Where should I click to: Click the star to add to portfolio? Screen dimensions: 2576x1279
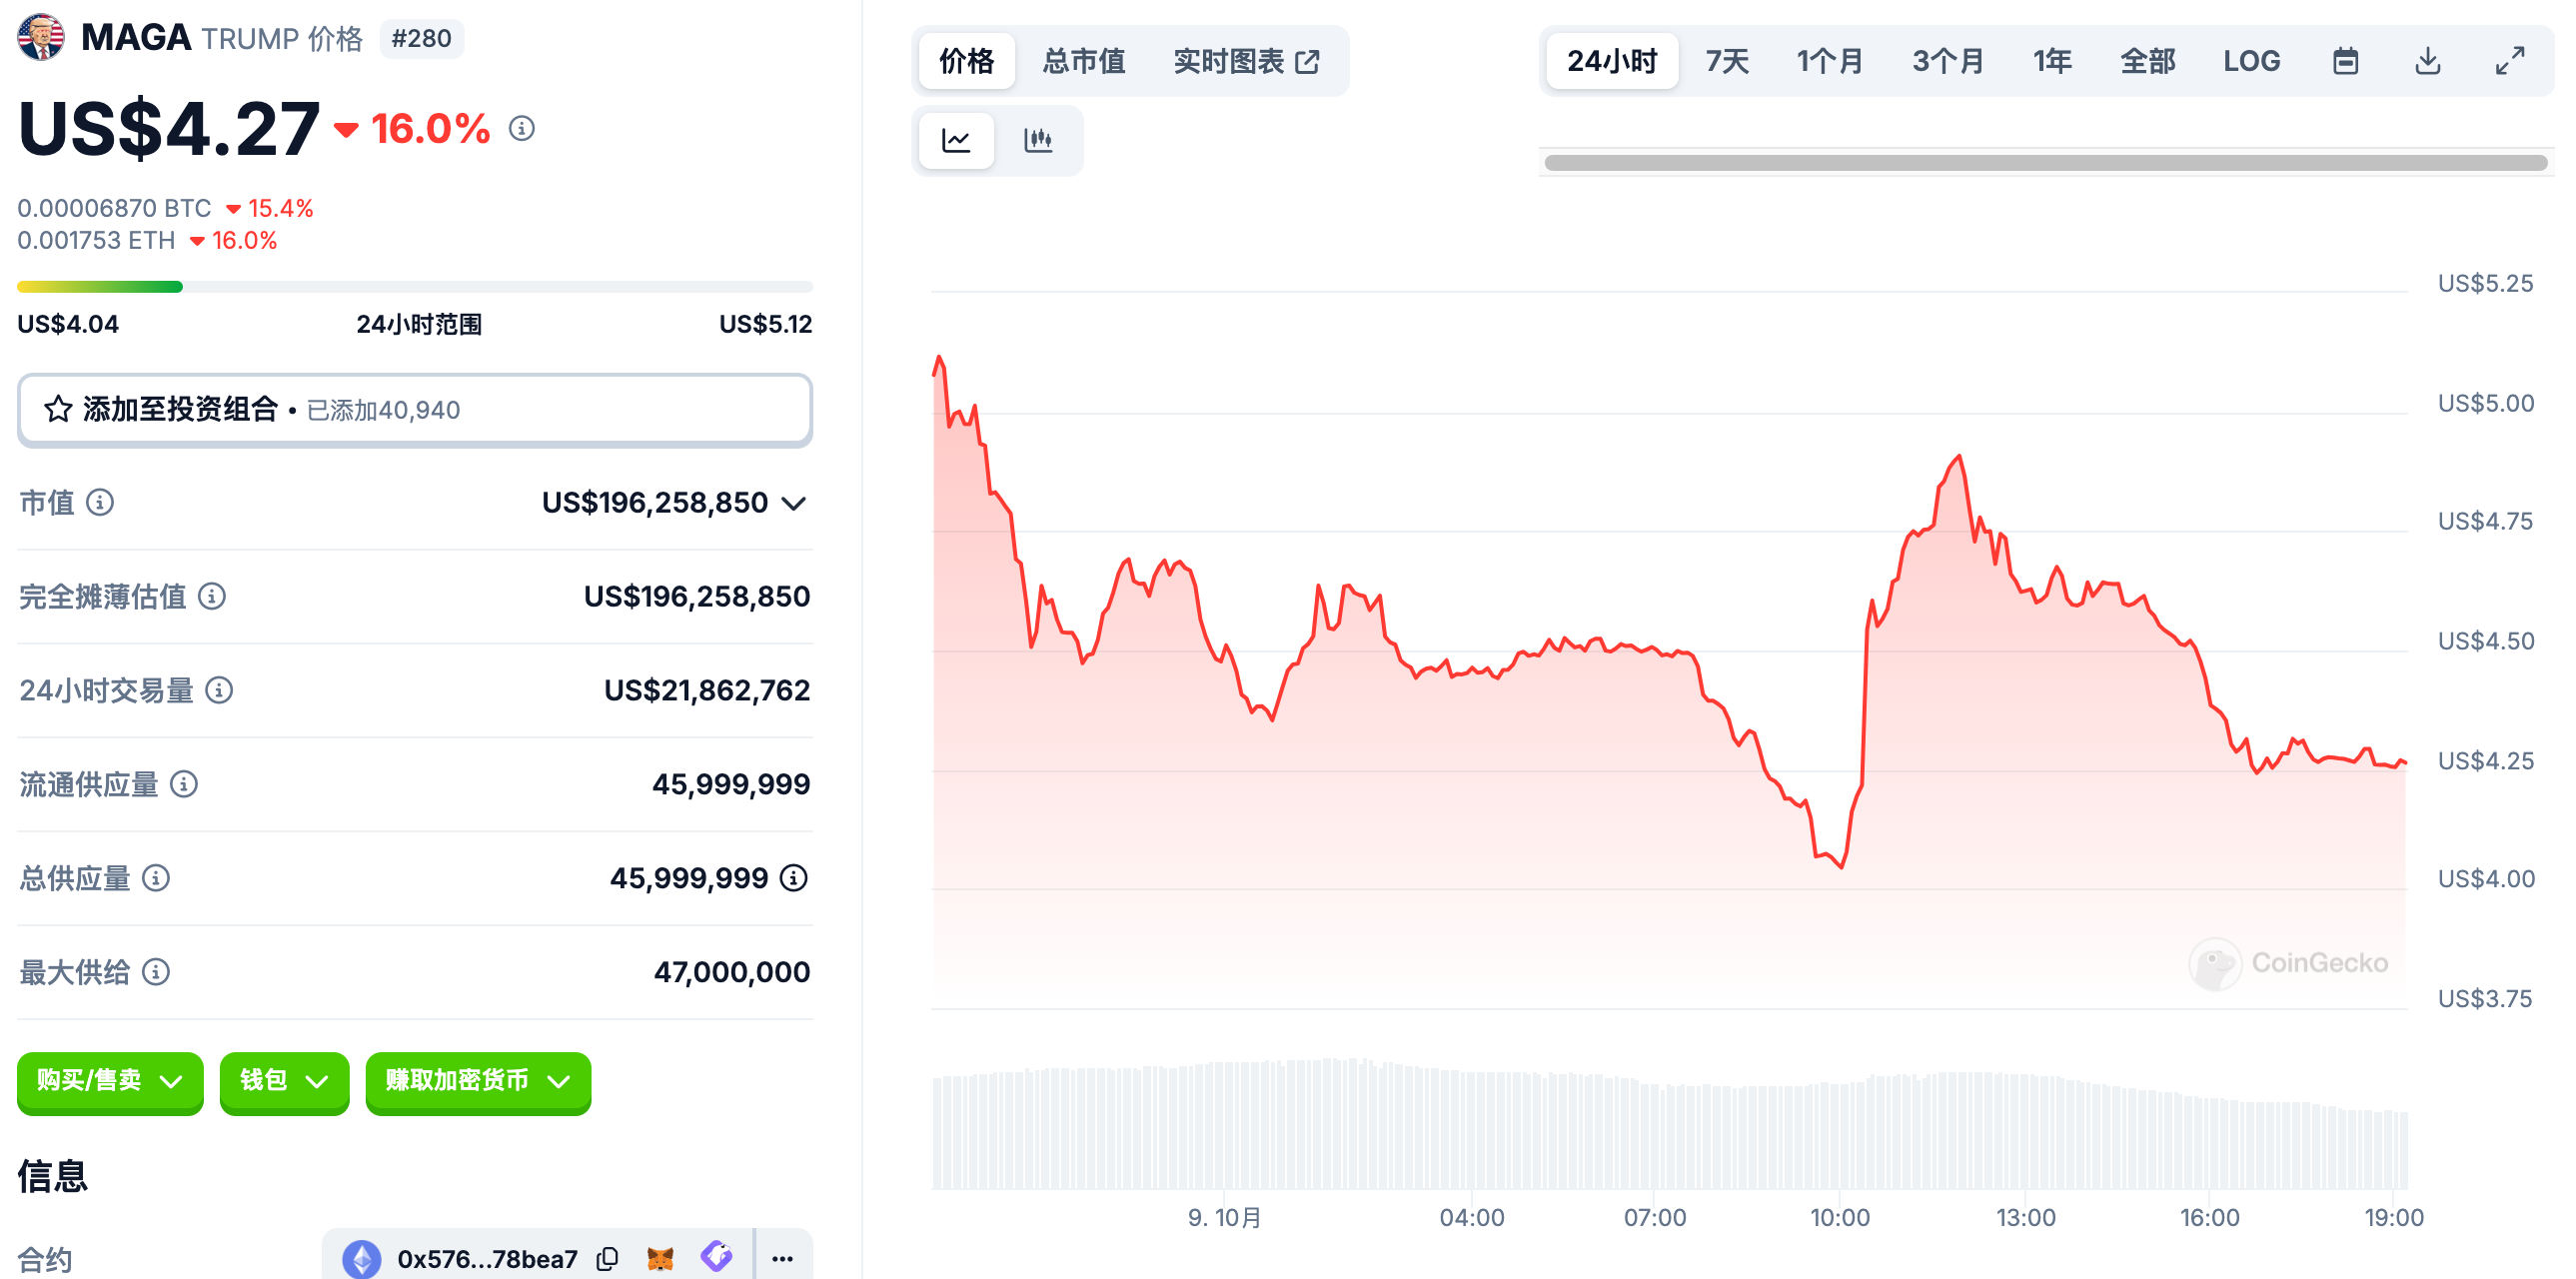pyautogui.click(x=58, y=409)
